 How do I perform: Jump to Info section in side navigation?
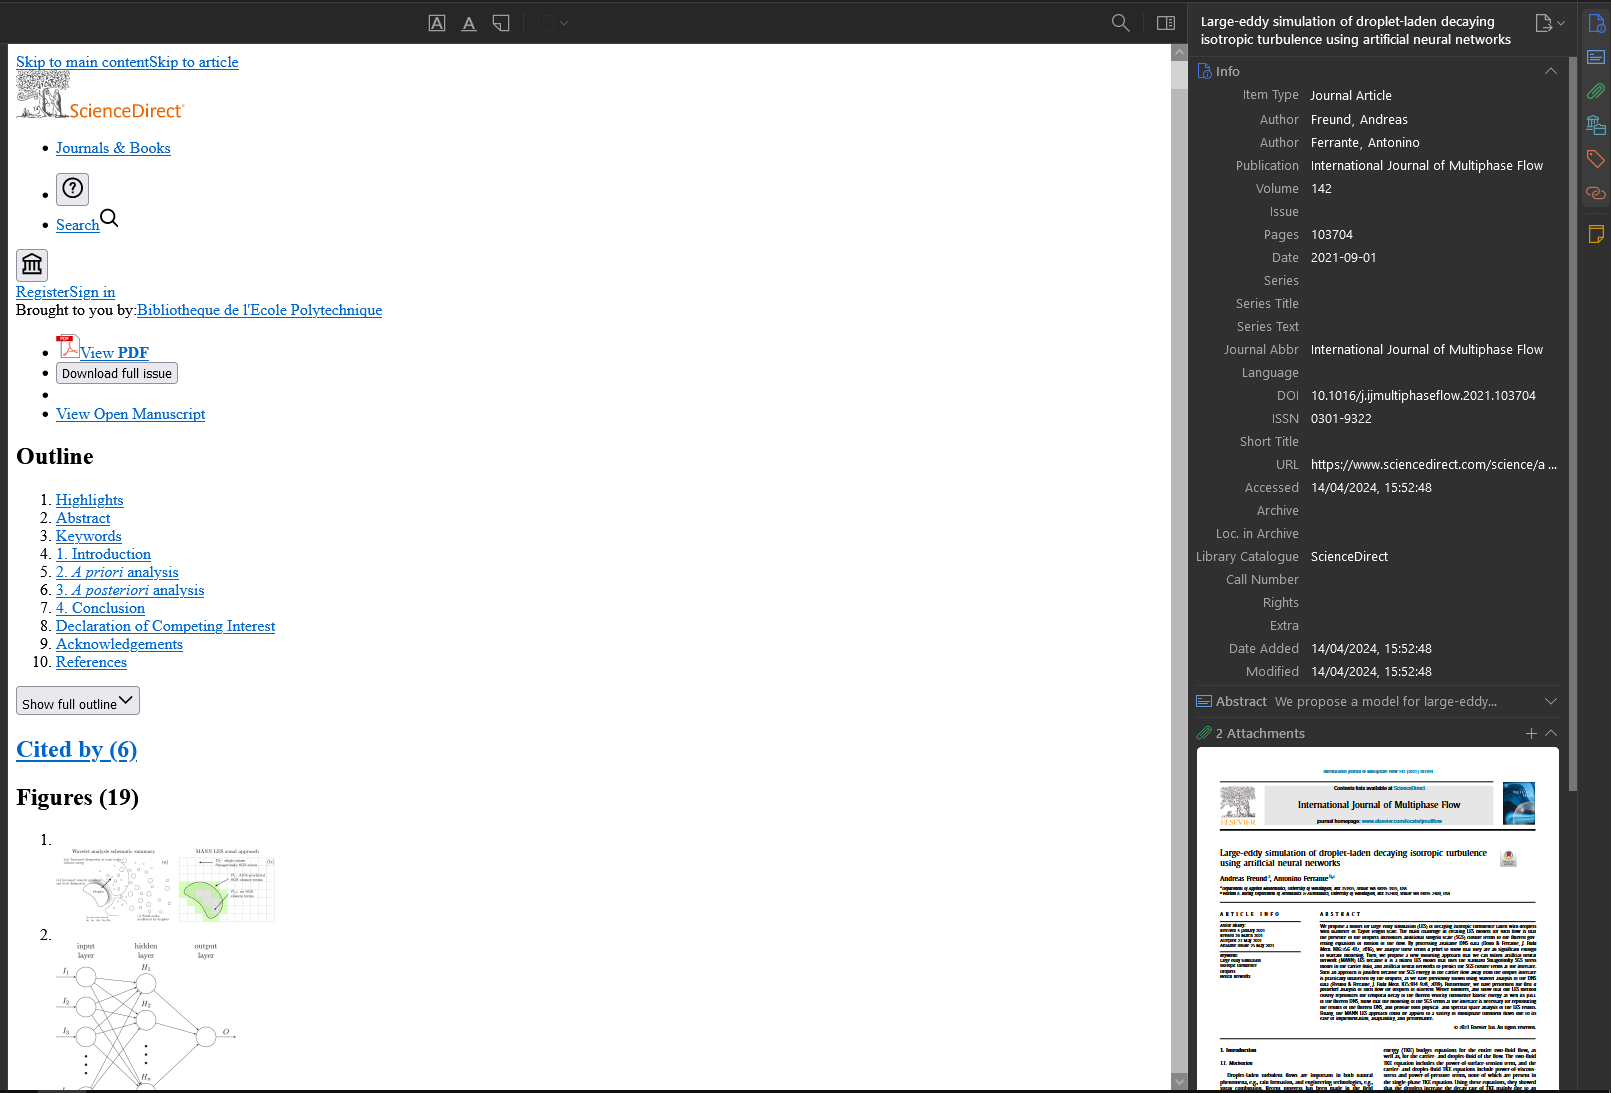(1596, 23)
